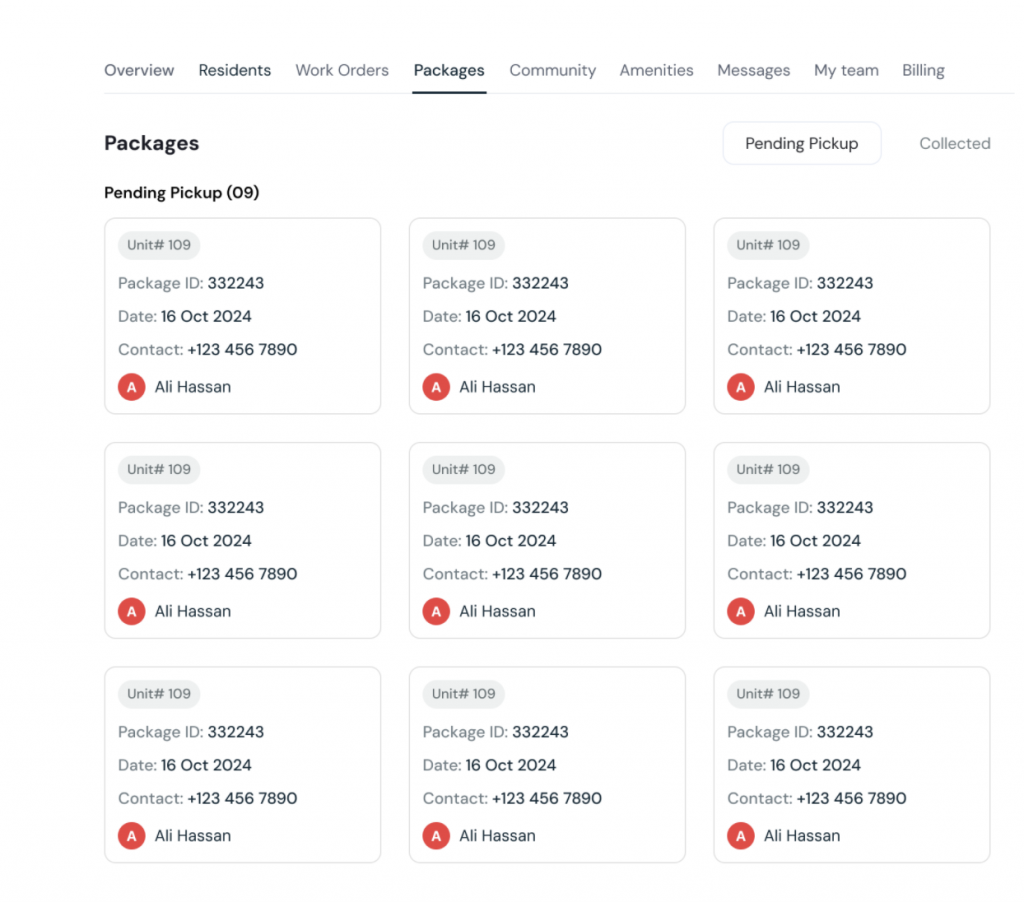Click avatar icon in middle-row left card
The image size is (1024, 902).
132,611
